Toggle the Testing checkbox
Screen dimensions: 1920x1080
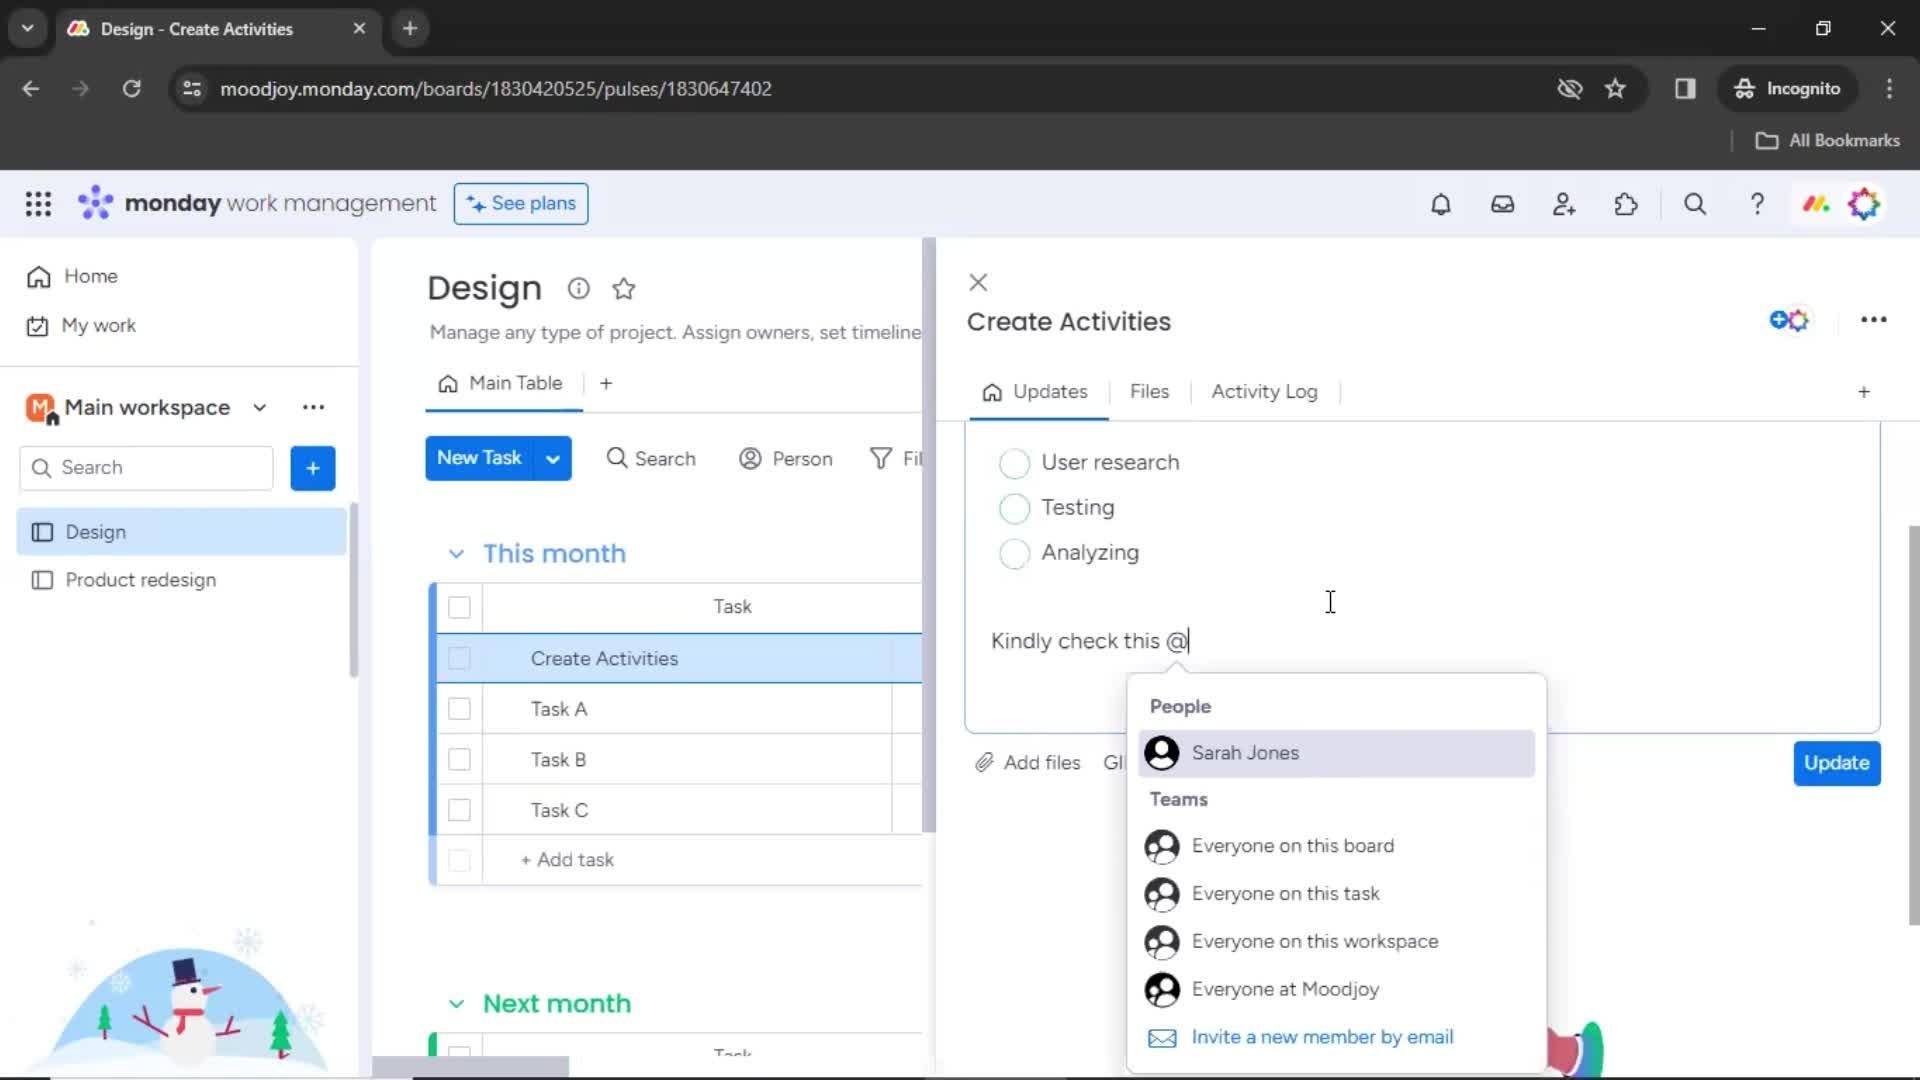click(x=1015, y=508)
